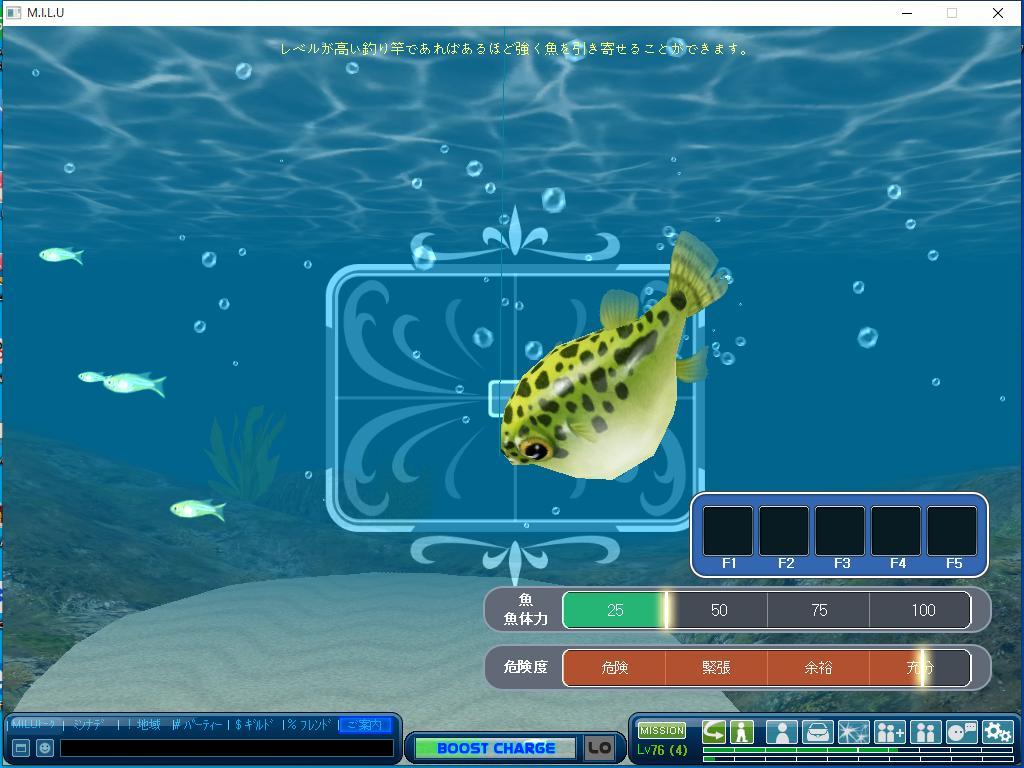Open the car vehicle icon
1024x768 pixels.
point(817,733)
